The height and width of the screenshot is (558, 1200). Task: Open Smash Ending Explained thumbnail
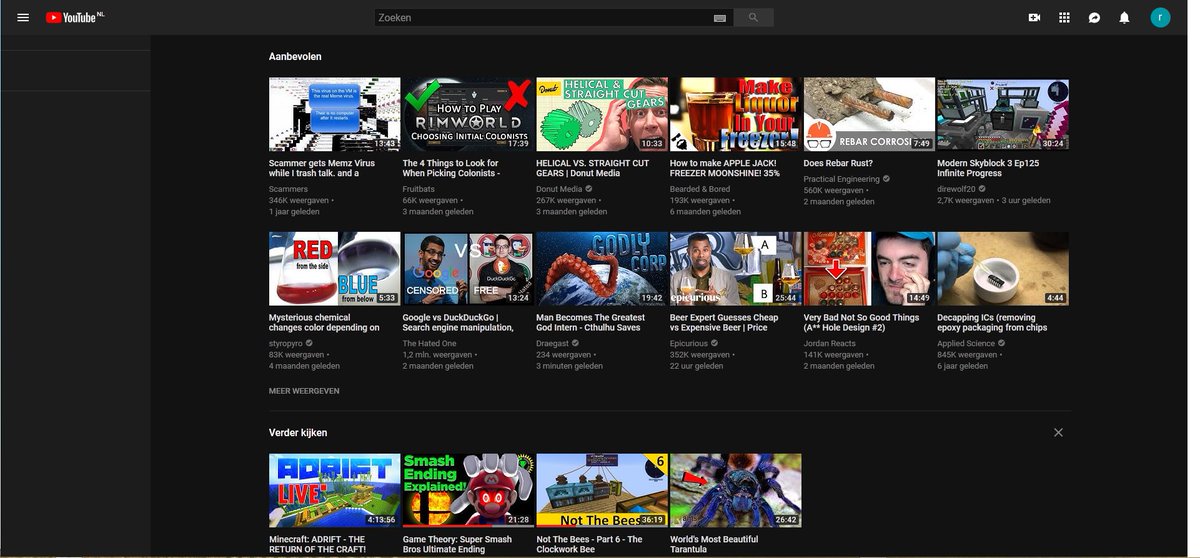click(x=468, y=490)
